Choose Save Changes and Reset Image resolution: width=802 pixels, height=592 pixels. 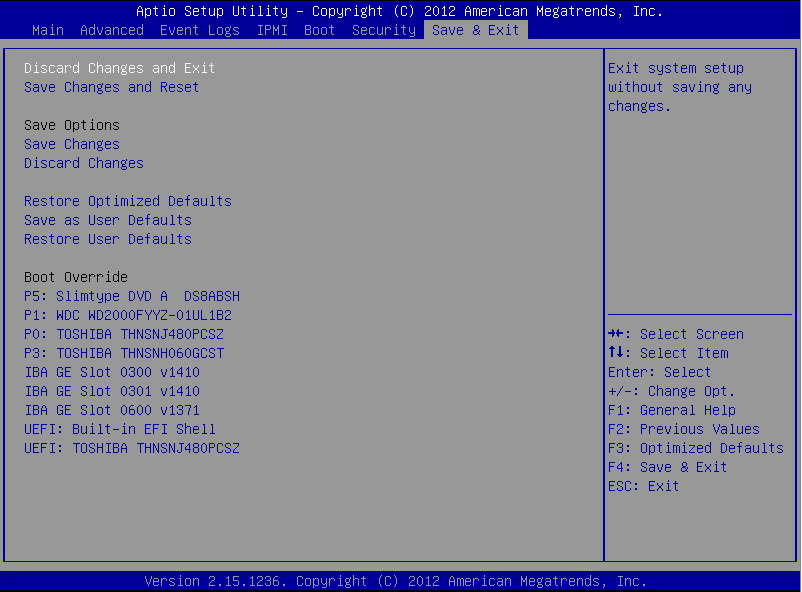112,87
